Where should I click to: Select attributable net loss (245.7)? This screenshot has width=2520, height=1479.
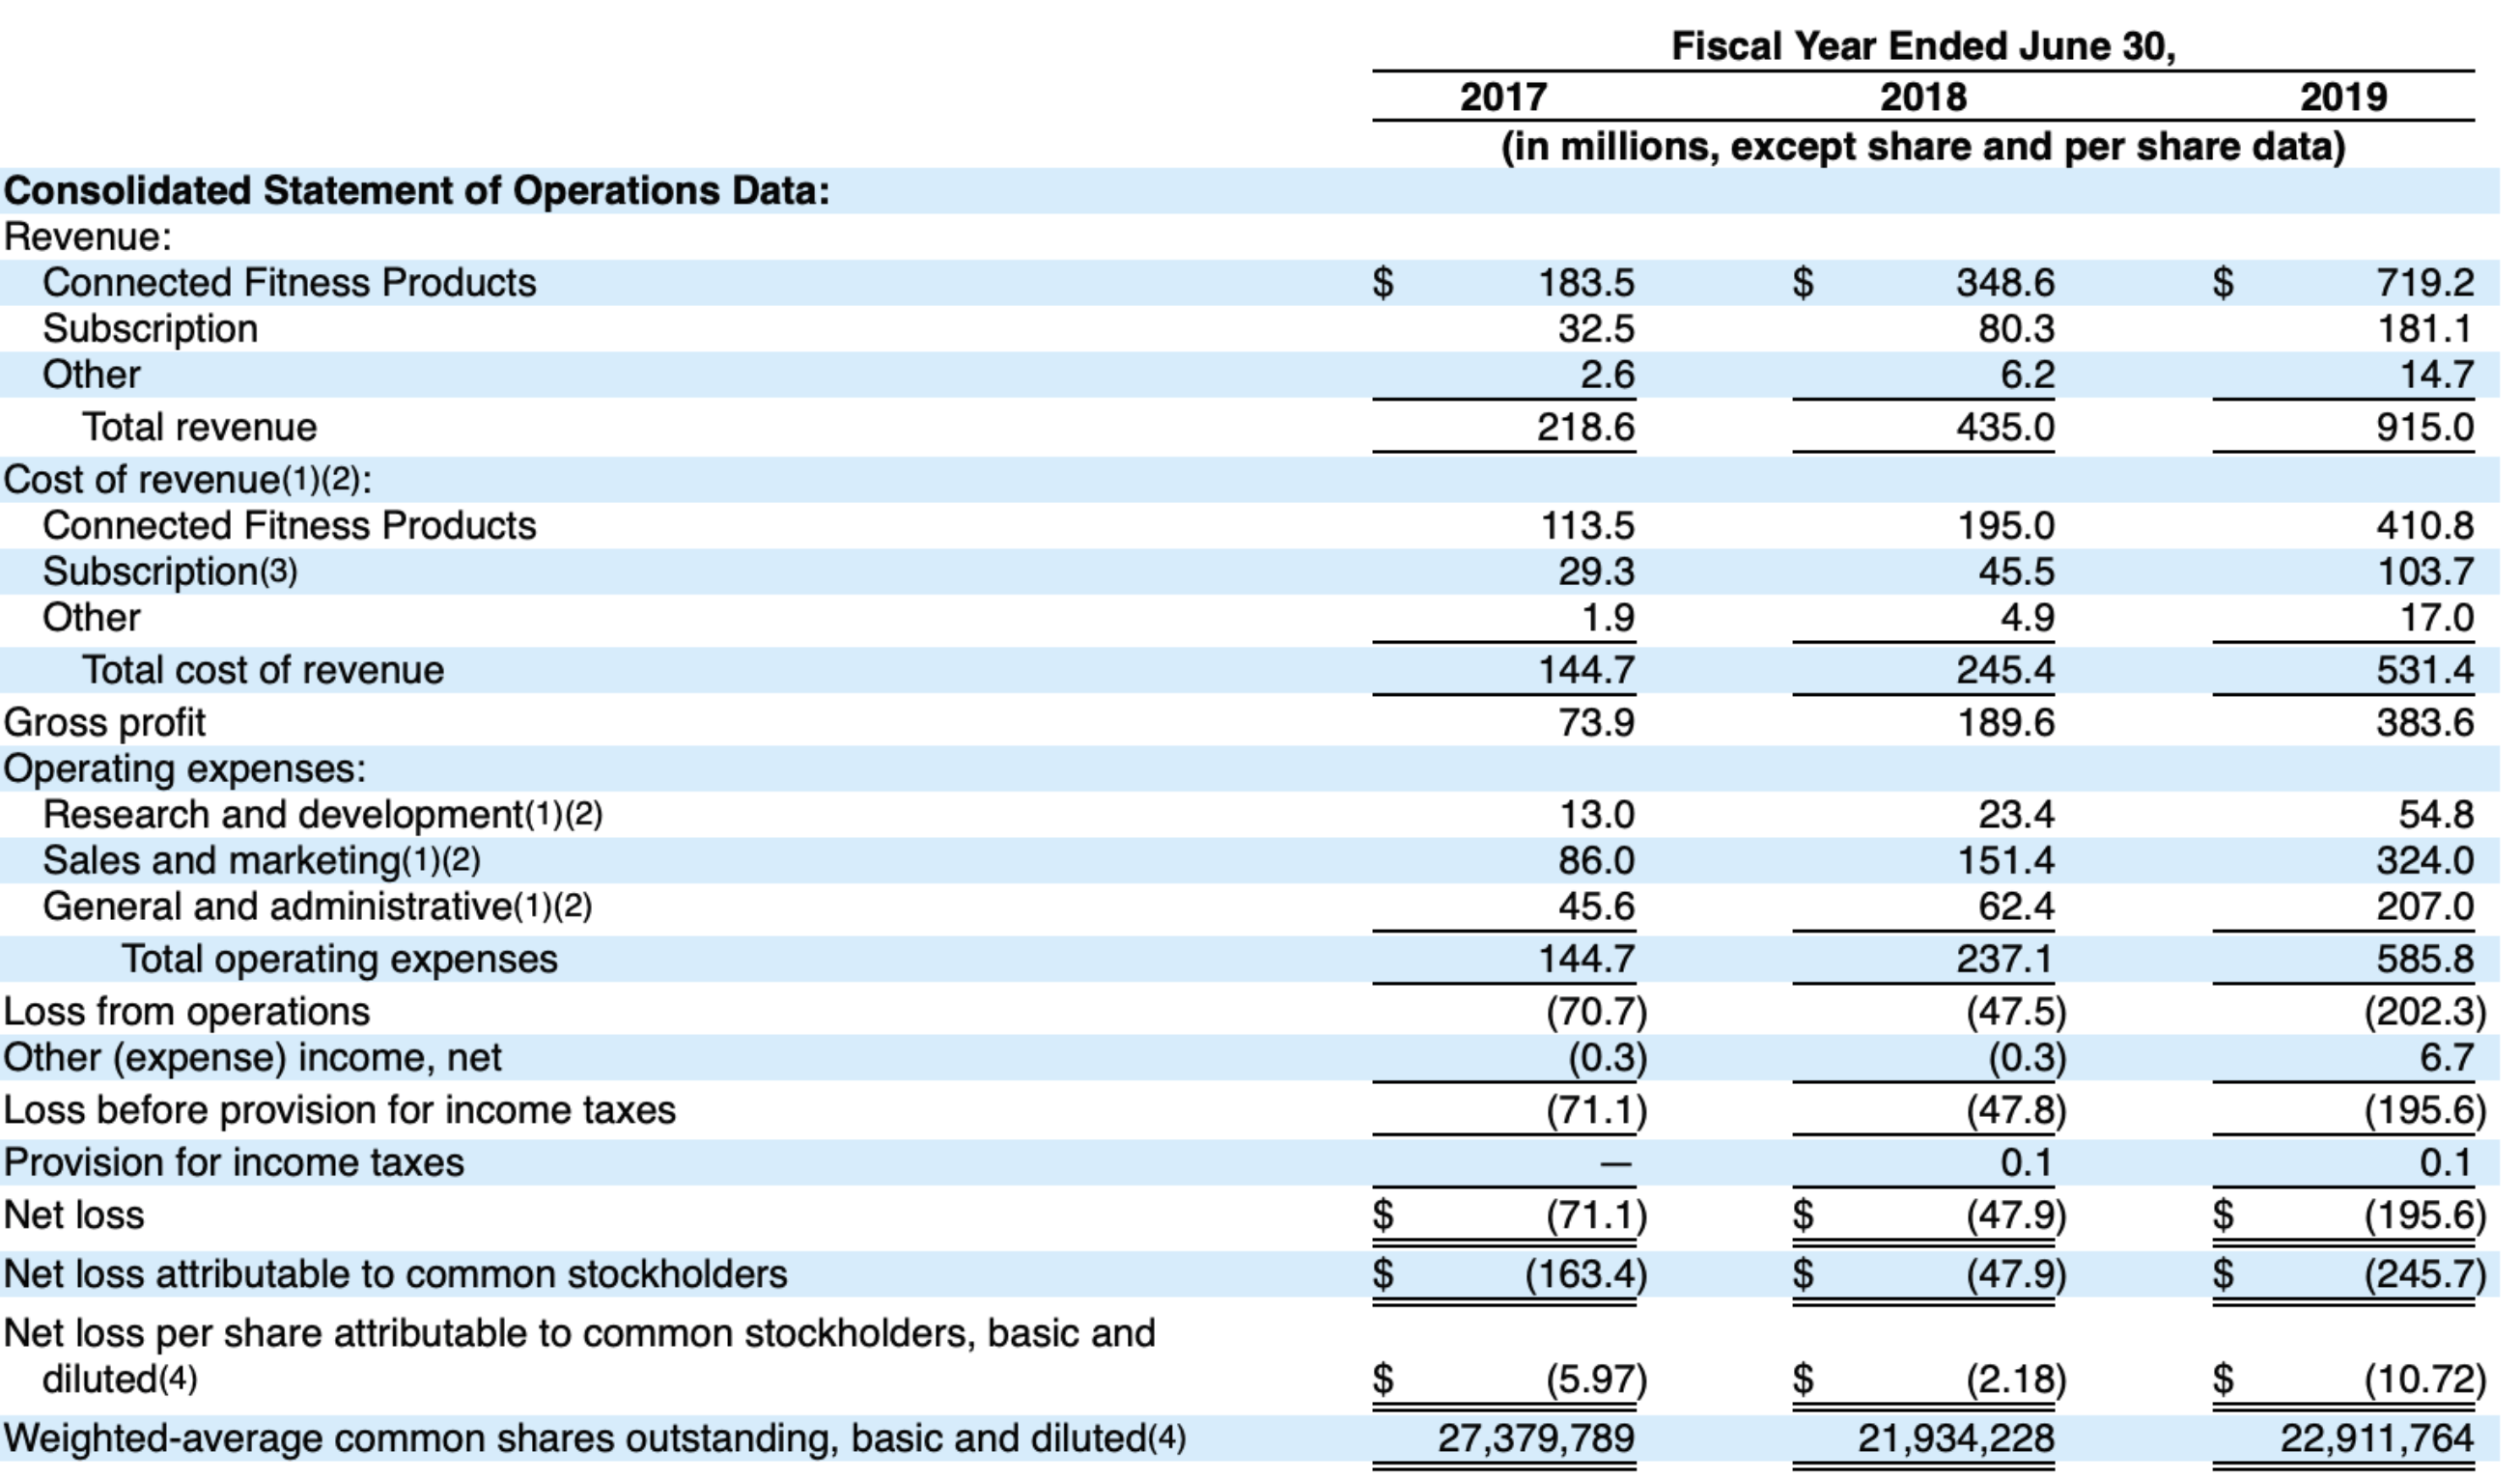click(2425, 1275)
